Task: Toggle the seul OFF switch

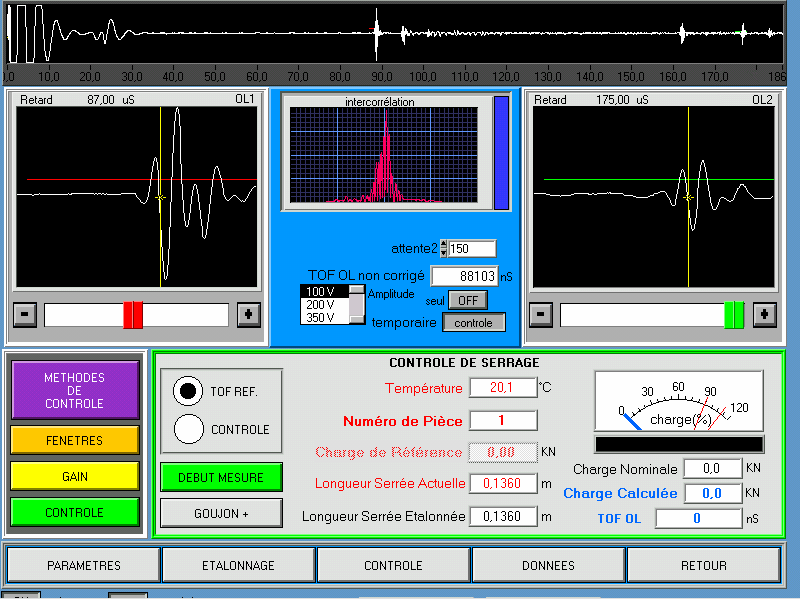Action: point(466,299)
